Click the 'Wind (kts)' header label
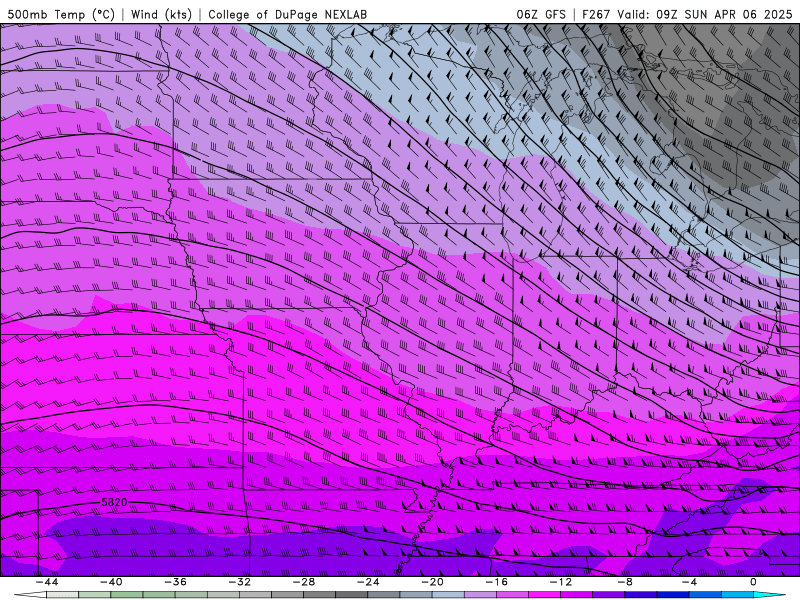 pos(161,14)
